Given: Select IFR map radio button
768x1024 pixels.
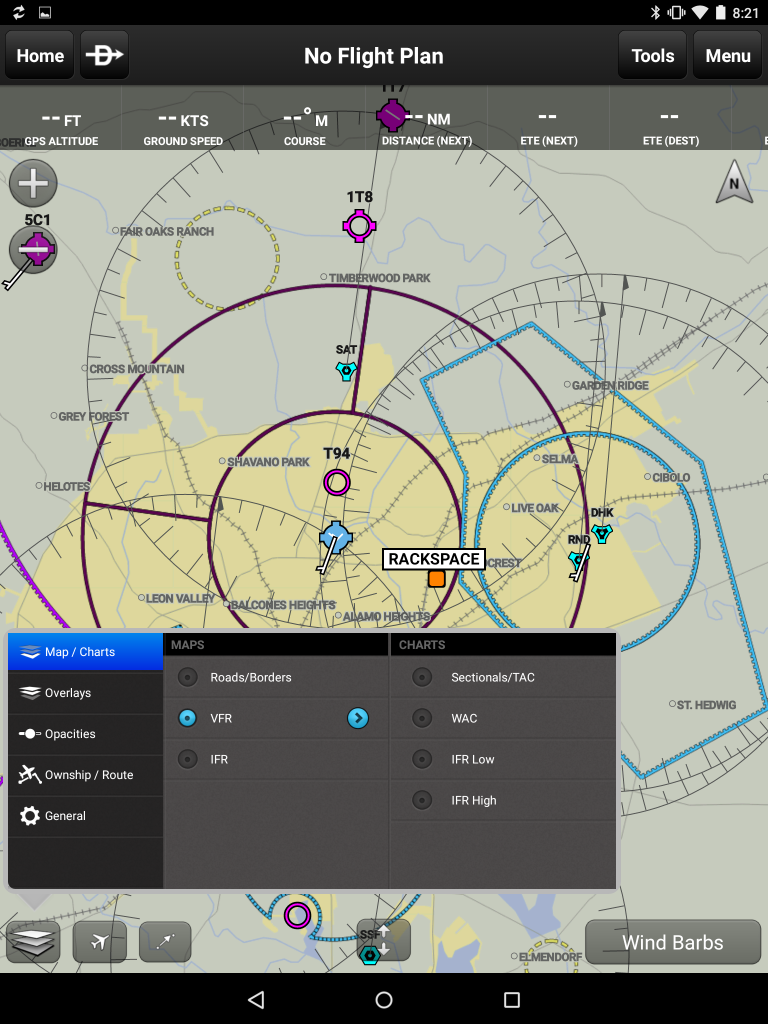Looking at the screenshot, I should (187, 760).
